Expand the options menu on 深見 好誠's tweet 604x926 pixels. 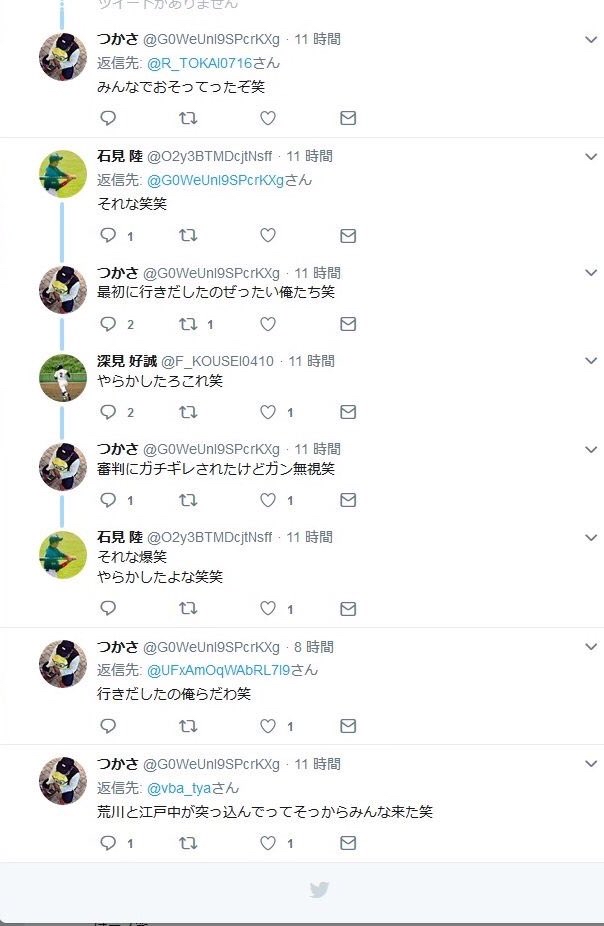coord(591,361)
